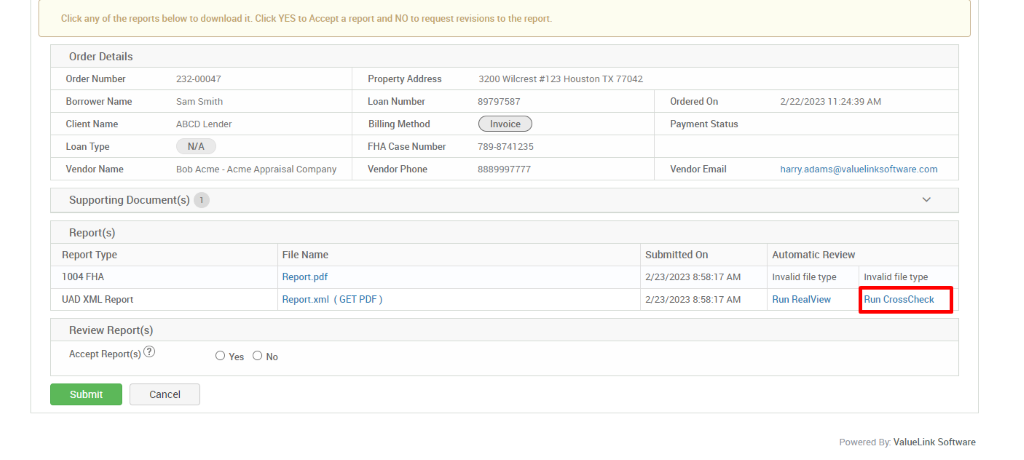Image resolution: width=1024 pixels, height=460 pixels.
Task: Click borrower name Sam Smith
Action: pos(199,101)
